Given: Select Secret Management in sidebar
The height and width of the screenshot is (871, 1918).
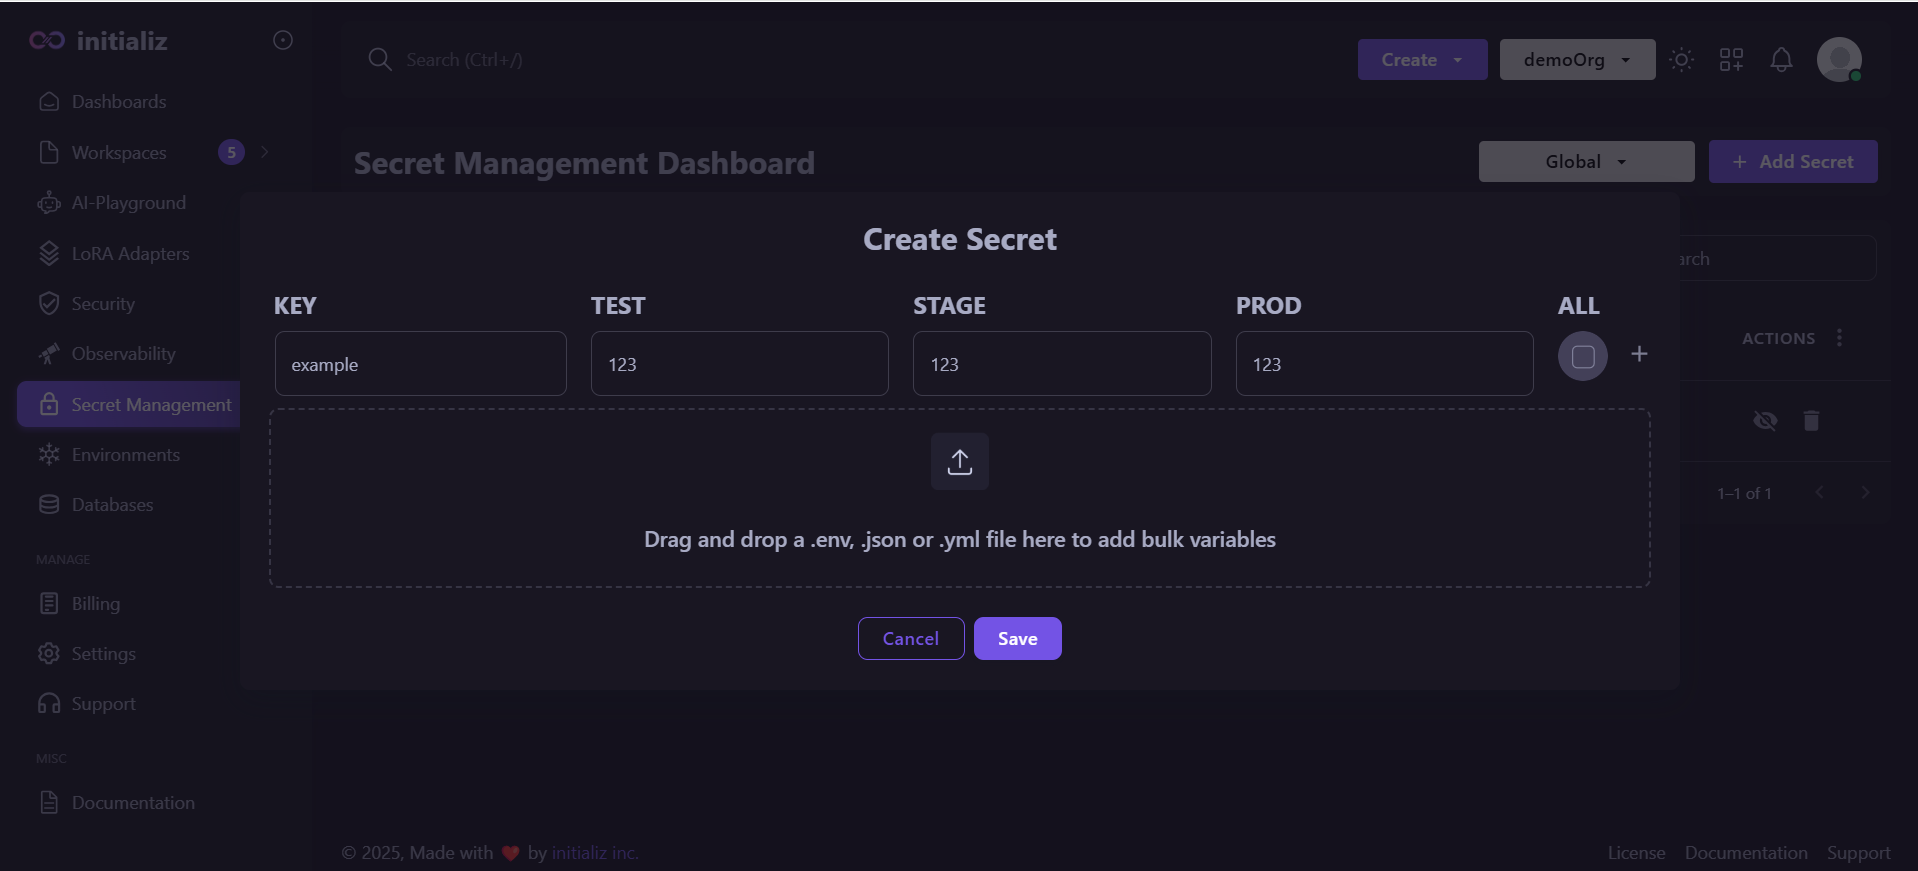Looking at the screenshot, I should (129, 404).
